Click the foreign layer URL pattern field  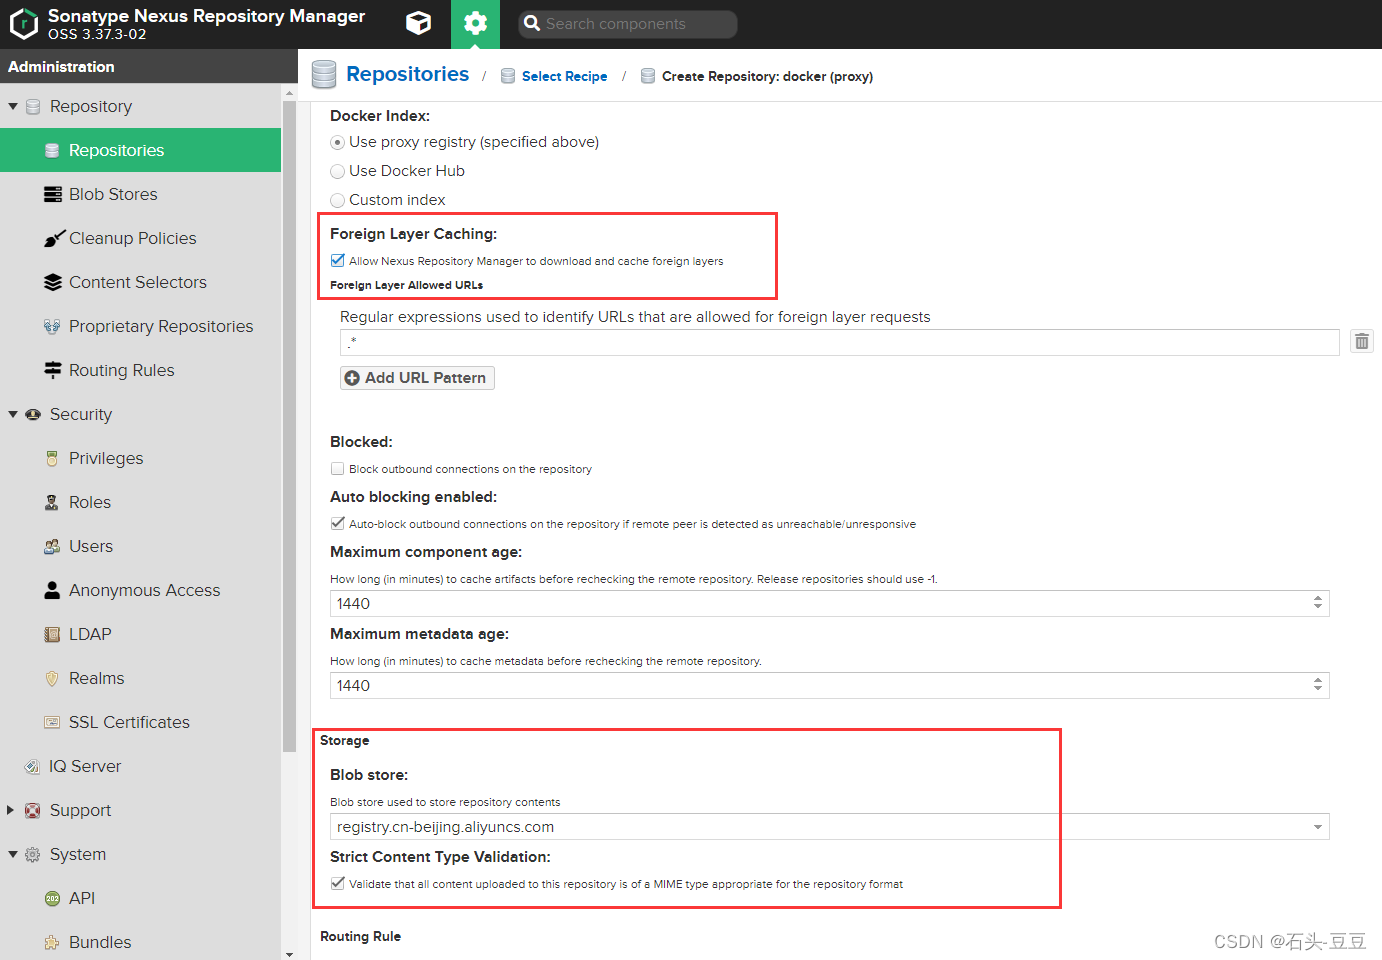840,342
